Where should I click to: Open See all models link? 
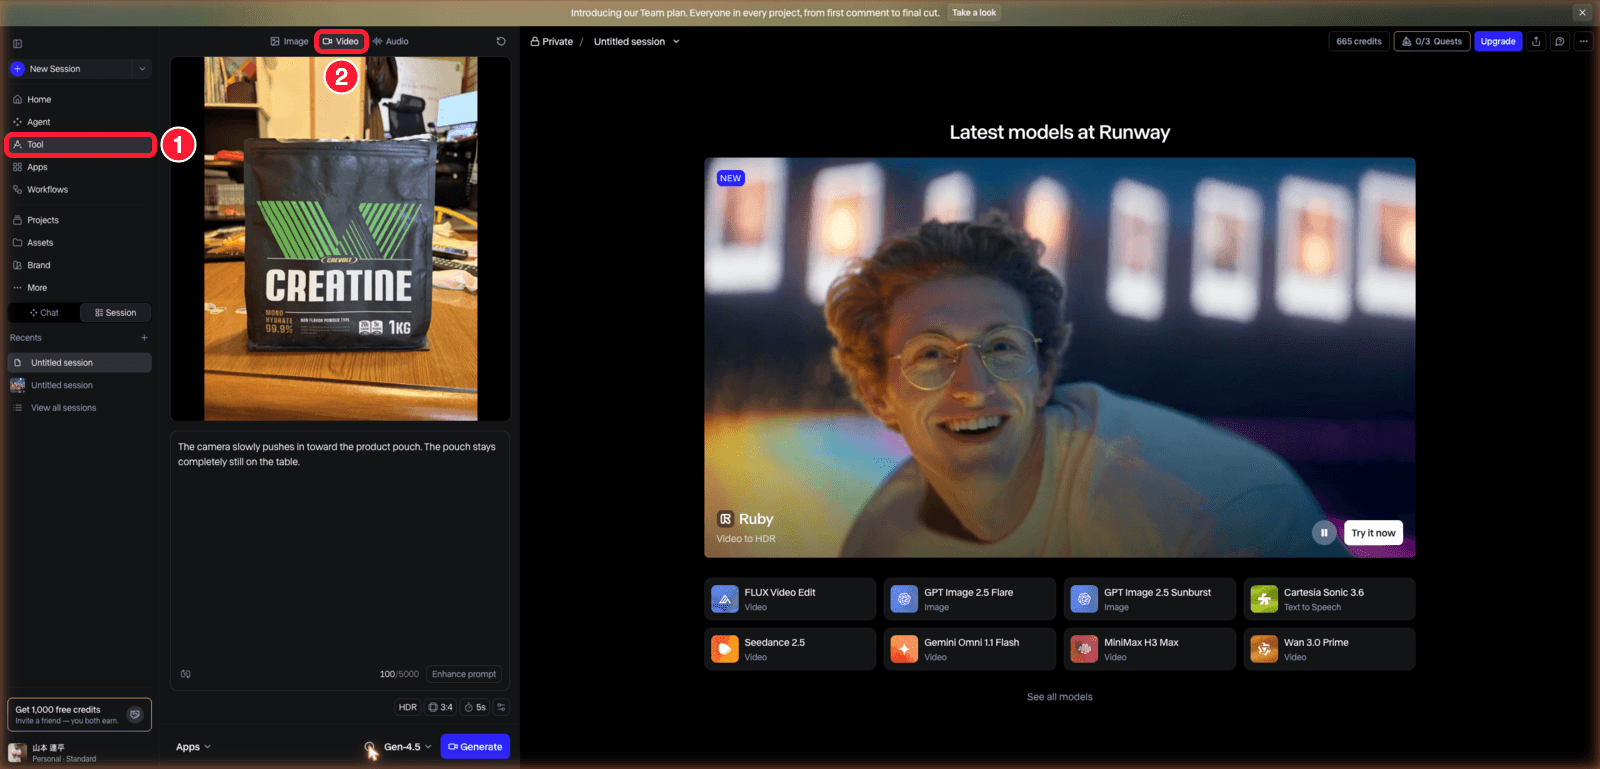click(1060, 697)
